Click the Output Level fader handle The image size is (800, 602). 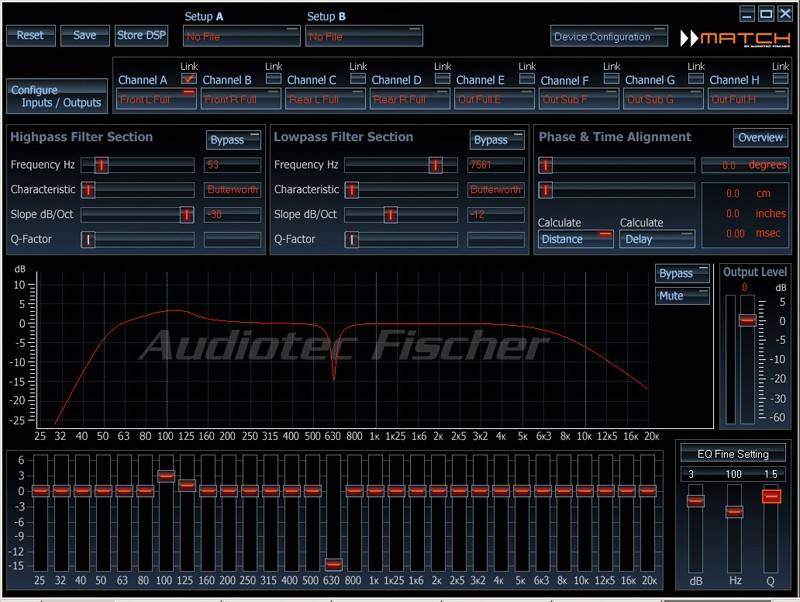coord(747,320)
